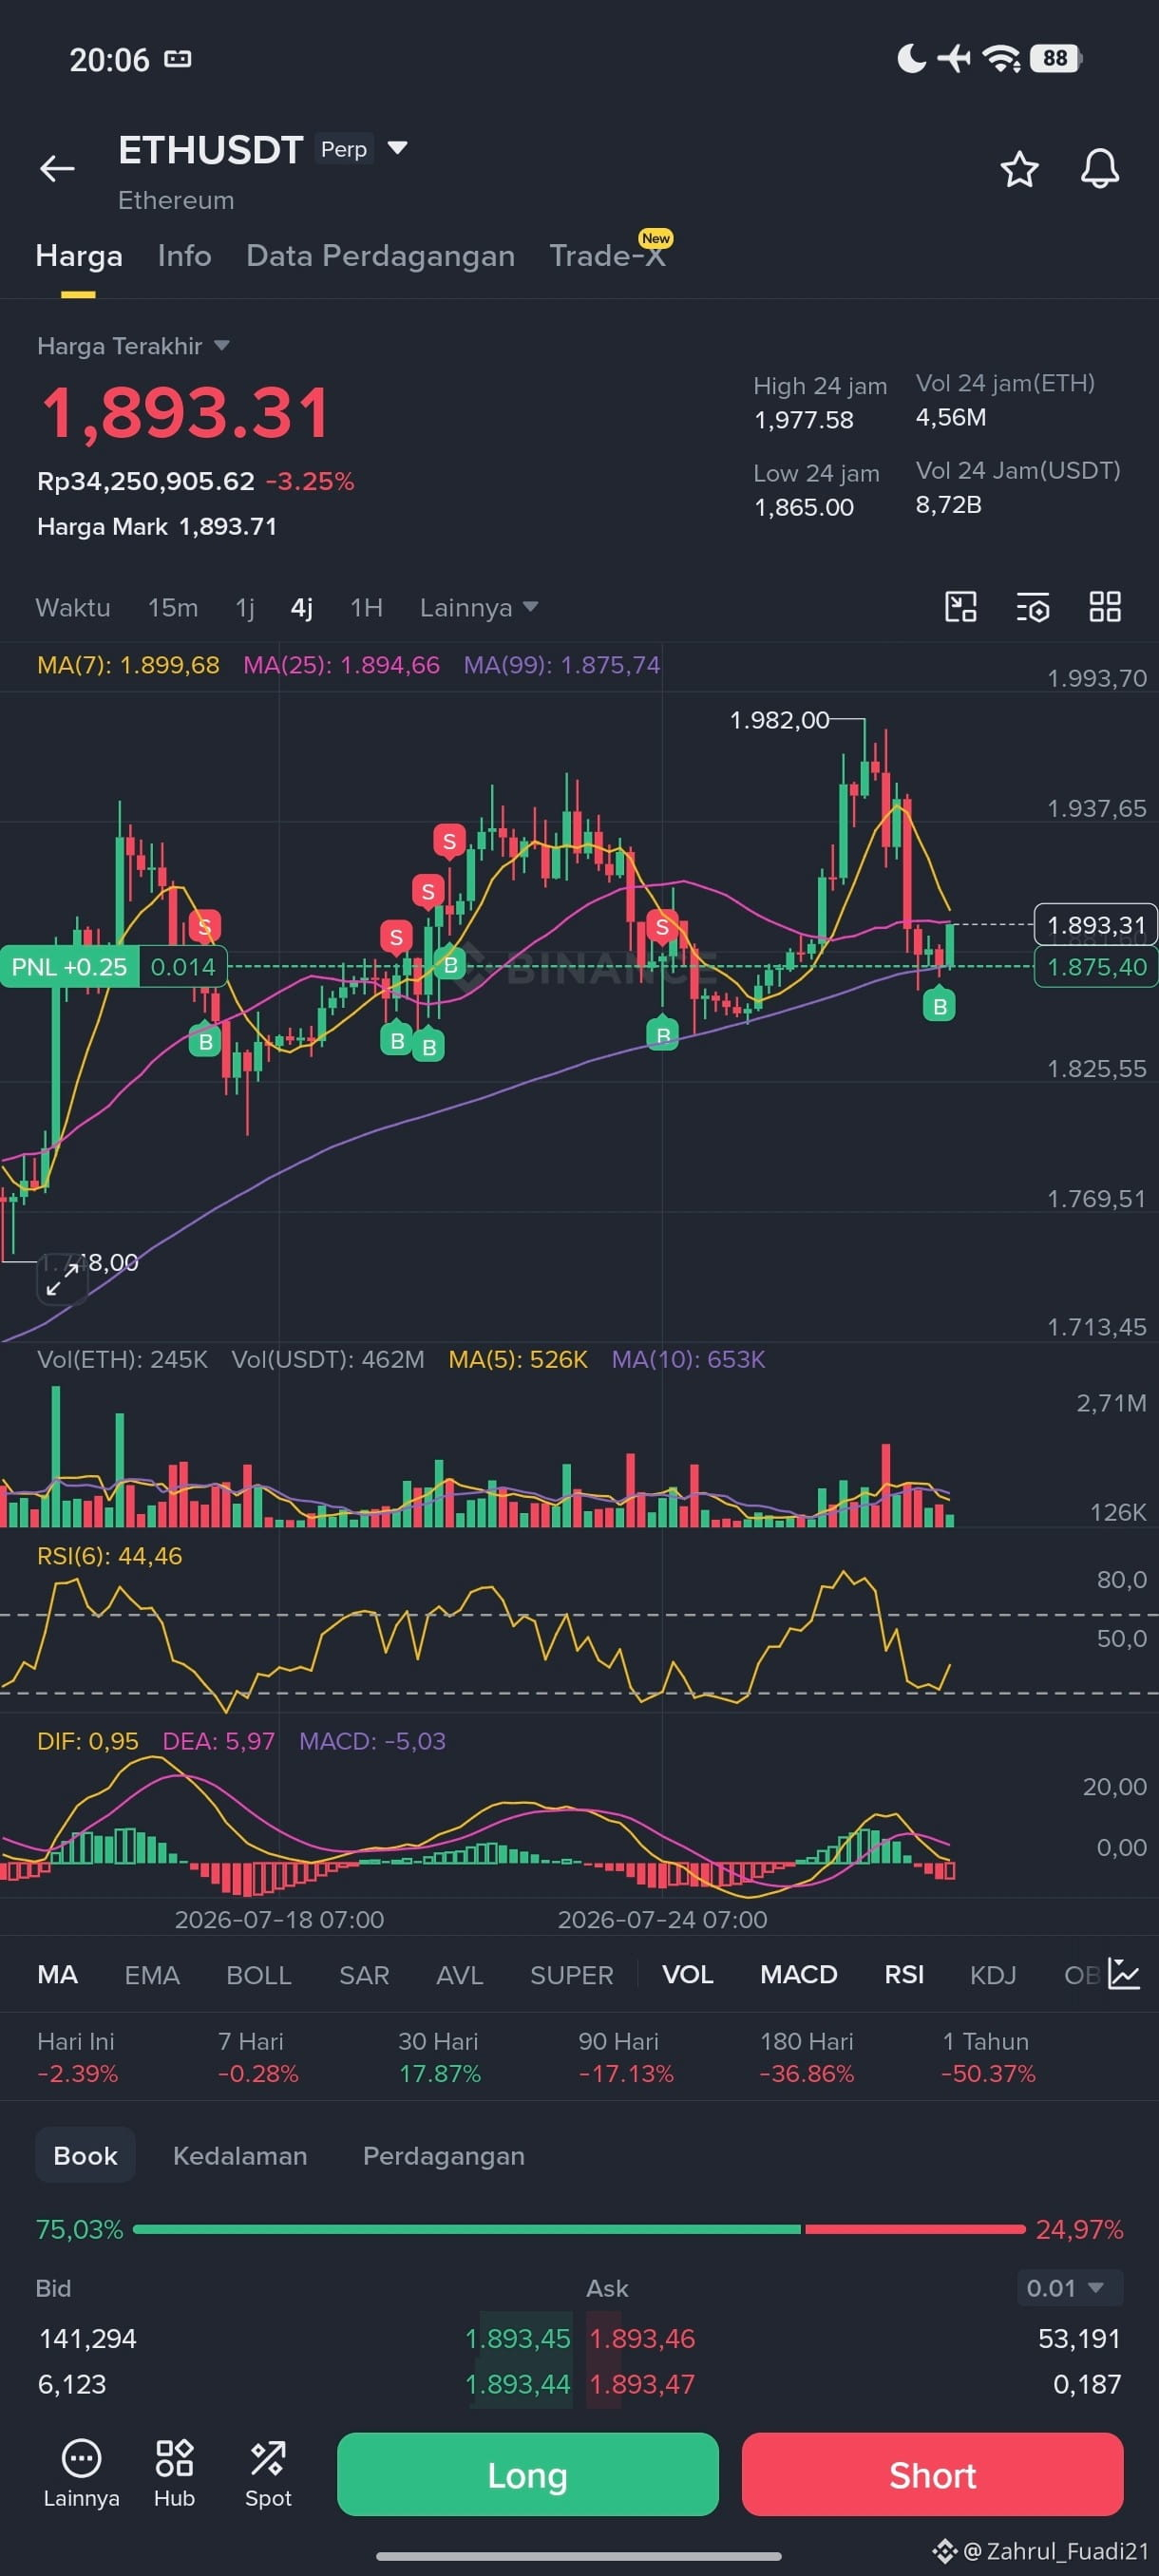
Task: Toggle the SUPER indicator
Action: tap(571, 1975)
